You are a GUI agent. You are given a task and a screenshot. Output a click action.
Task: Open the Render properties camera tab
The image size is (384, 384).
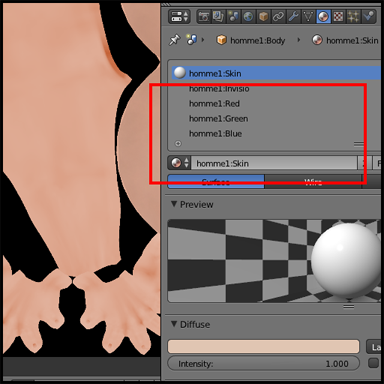click(x=203, y=16)
